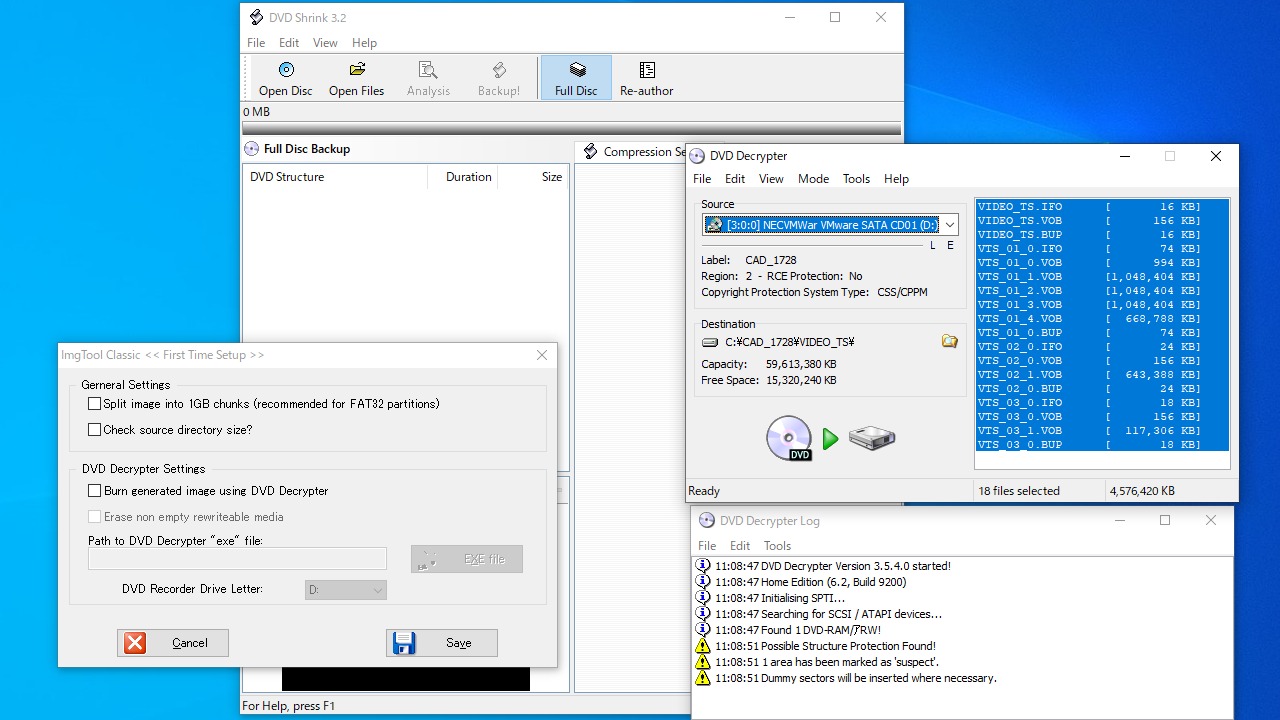Image resolution: width=1280 pixels, height=720 pixels.
Task: Click info icon beside Version 3.5.4.0 started
Action: pos(703,566)
